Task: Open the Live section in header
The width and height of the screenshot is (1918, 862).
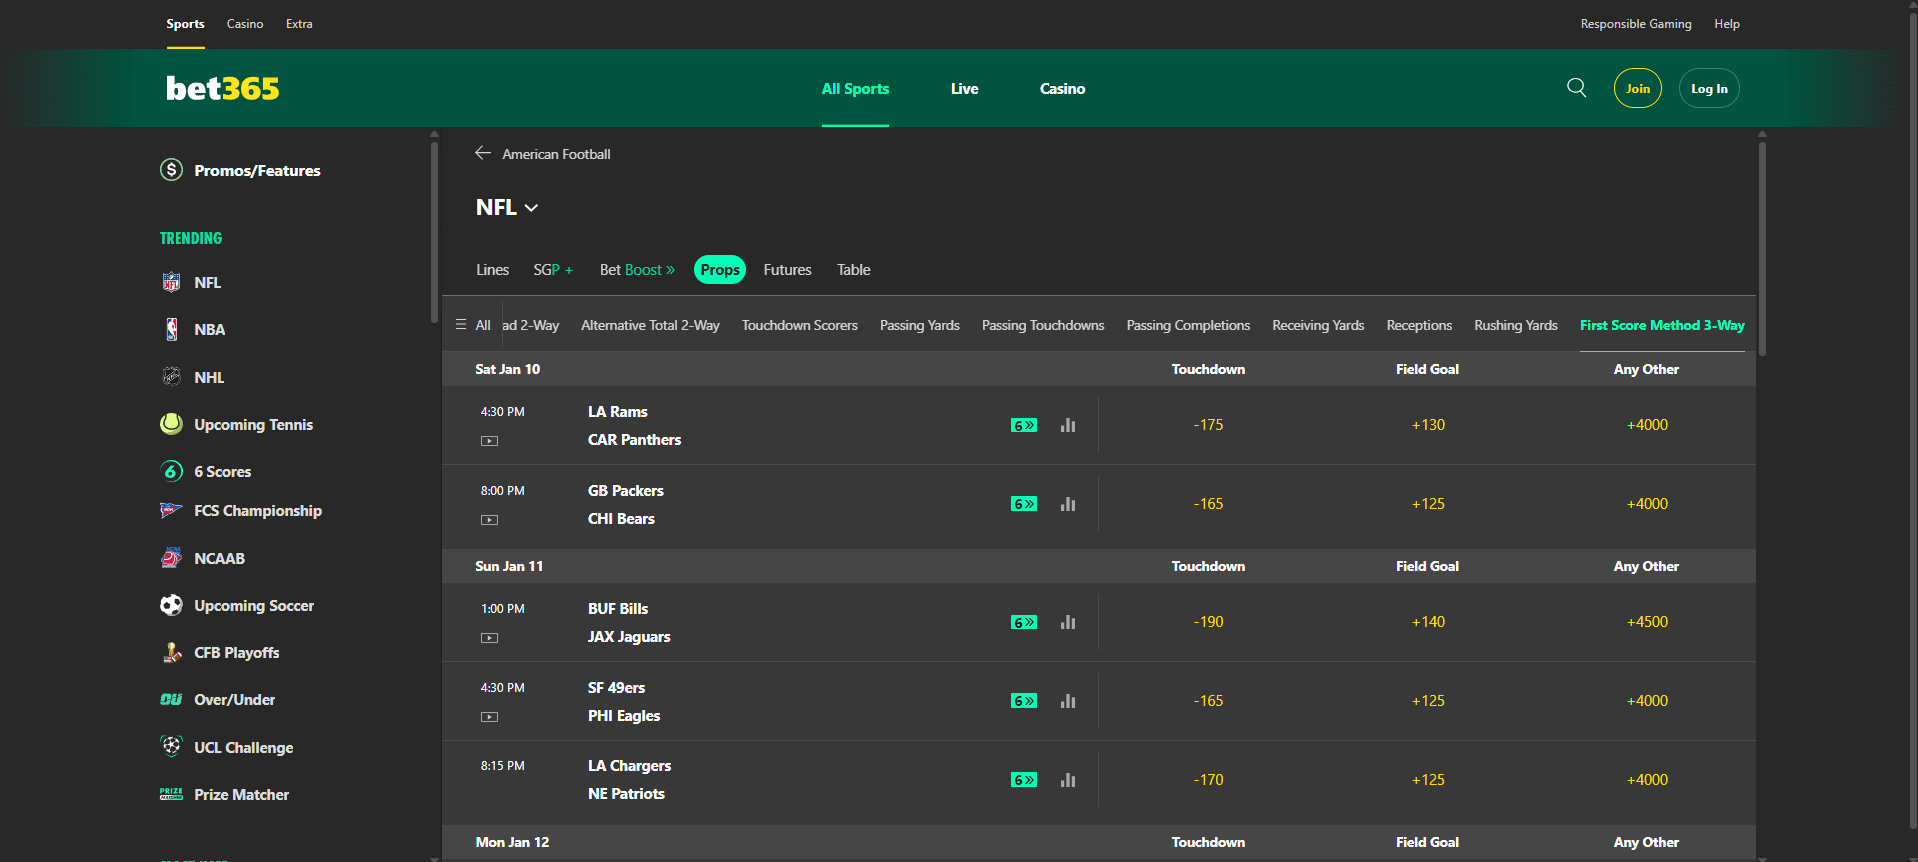Action: coord(964,88)
